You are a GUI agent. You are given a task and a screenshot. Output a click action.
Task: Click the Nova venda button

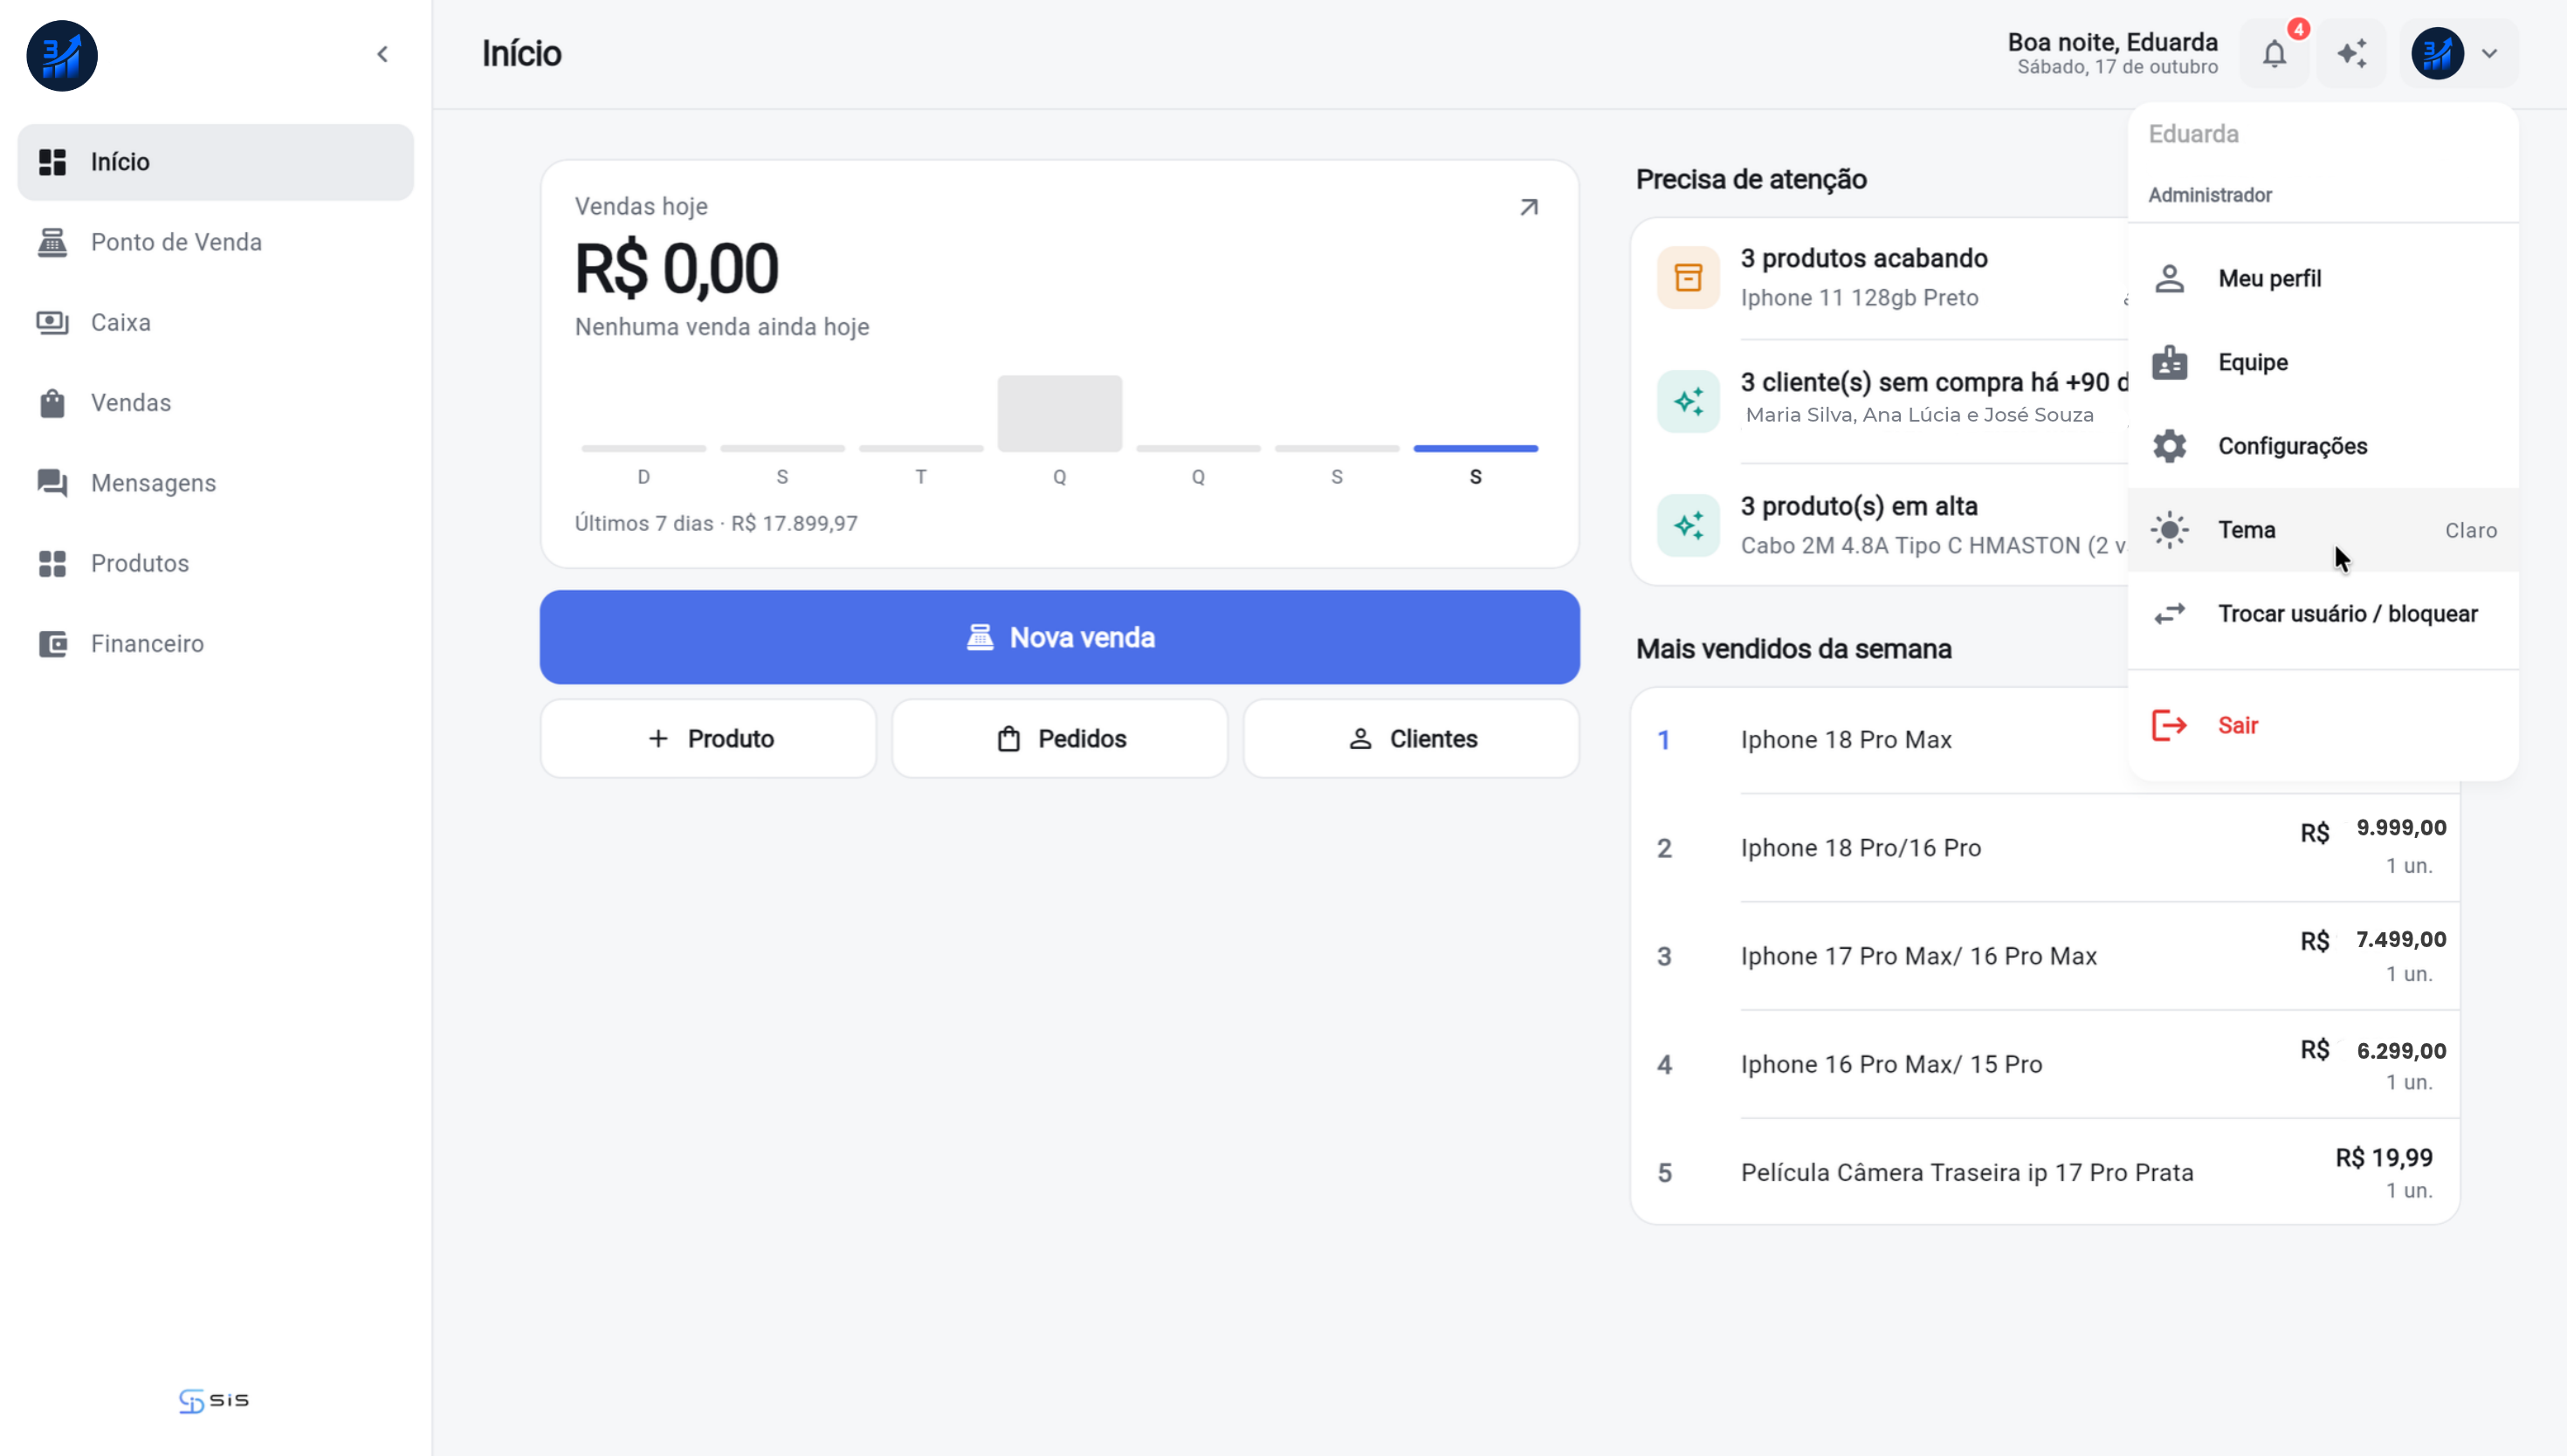[1059, 637]
